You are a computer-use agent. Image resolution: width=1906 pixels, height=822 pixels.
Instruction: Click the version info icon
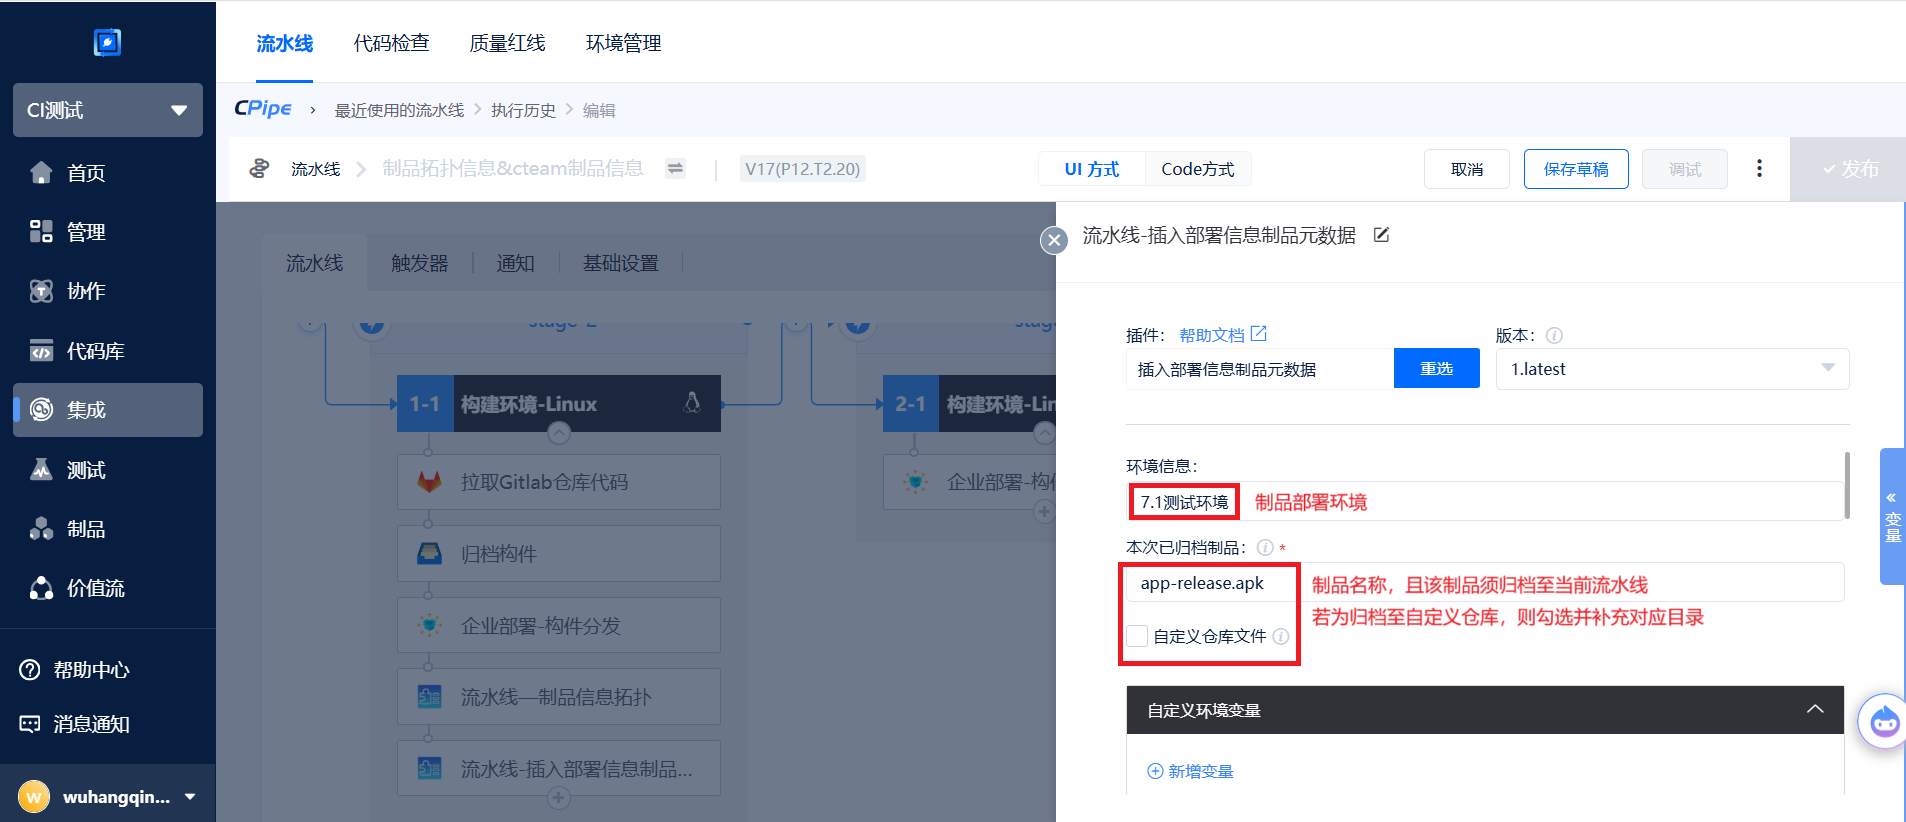[1554, 336]
